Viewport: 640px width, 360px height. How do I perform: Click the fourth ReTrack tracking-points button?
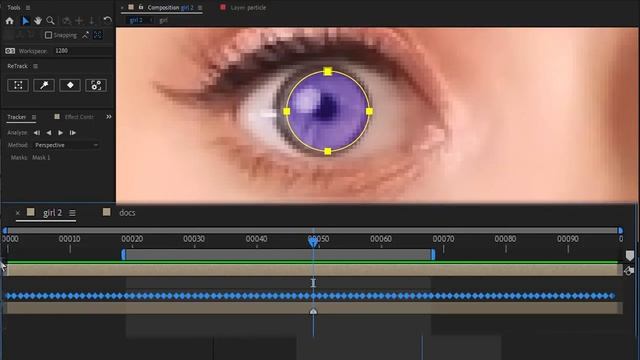coord(96,85)
